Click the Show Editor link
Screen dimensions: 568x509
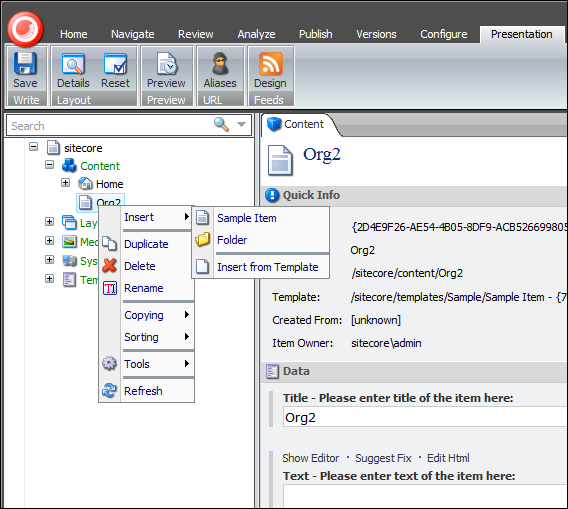point(311,458)
